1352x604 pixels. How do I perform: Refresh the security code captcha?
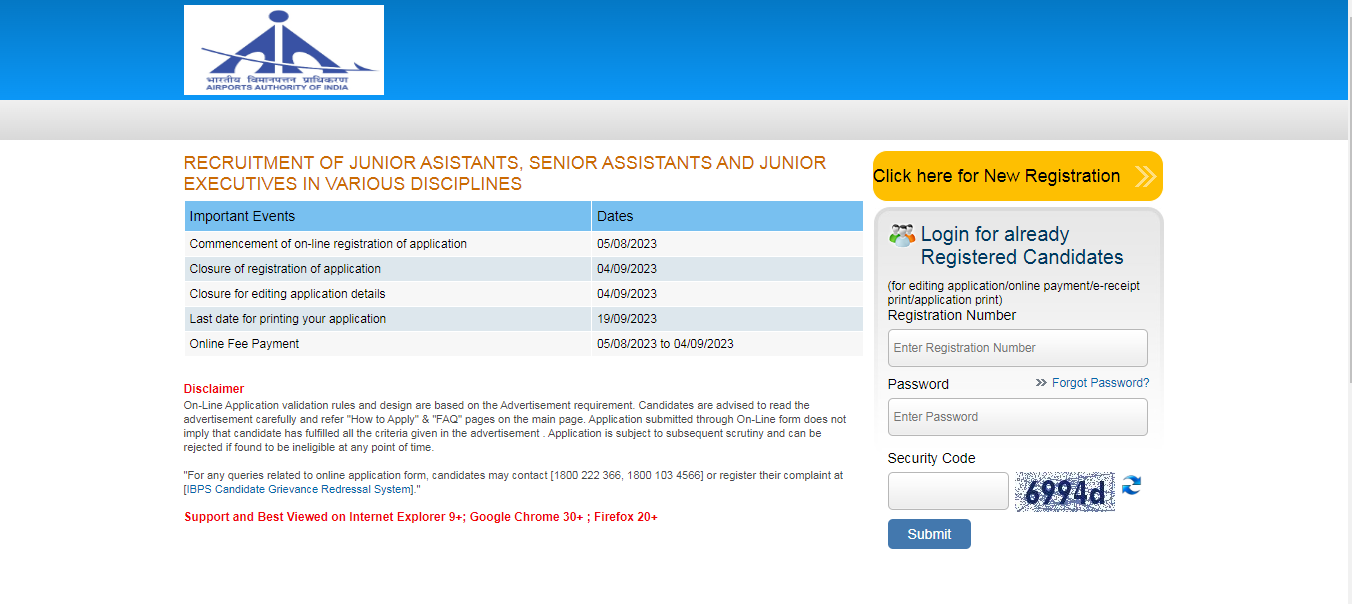tap(1131, 485)
